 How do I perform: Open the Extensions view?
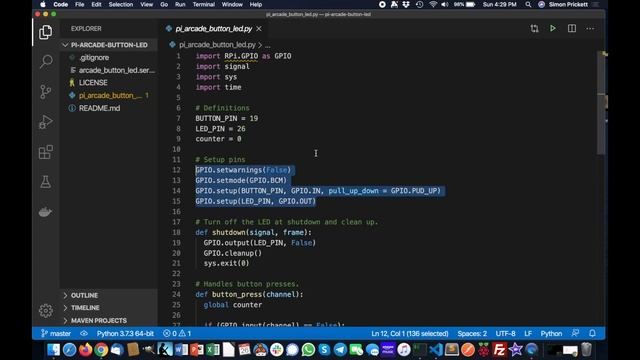(x=46, y=152)
